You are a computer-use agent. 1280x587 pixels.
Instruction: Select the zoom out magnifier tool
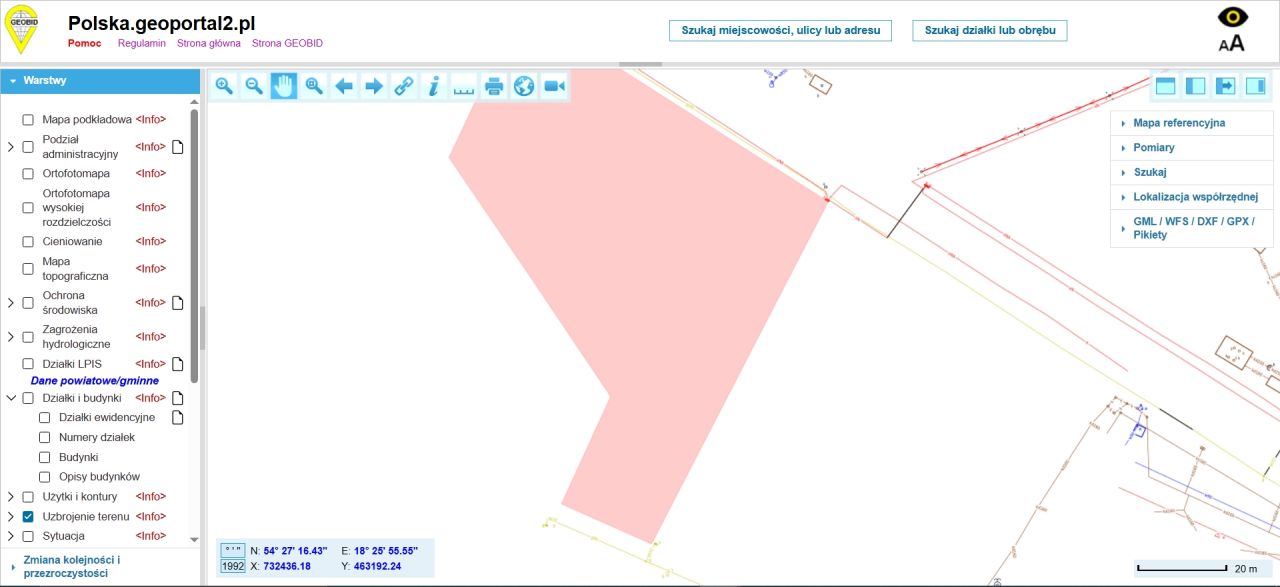(254, 86)
